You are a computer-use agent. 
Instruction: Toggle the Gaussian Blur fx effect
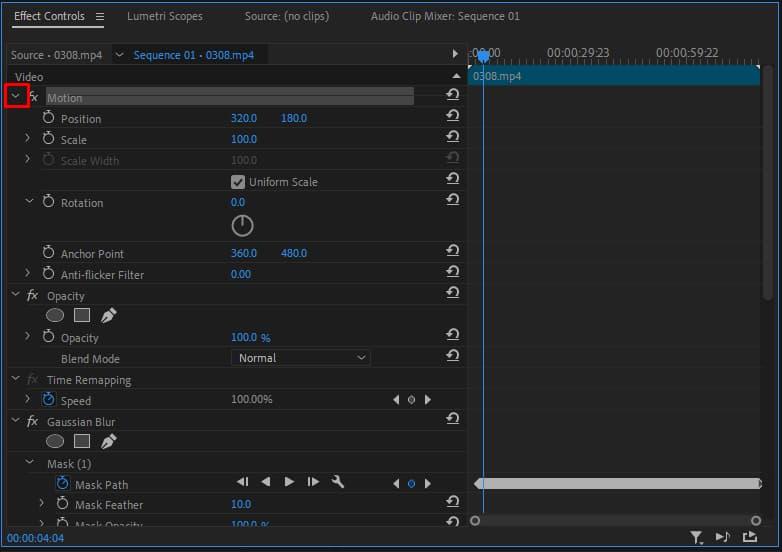coord(32,422)
